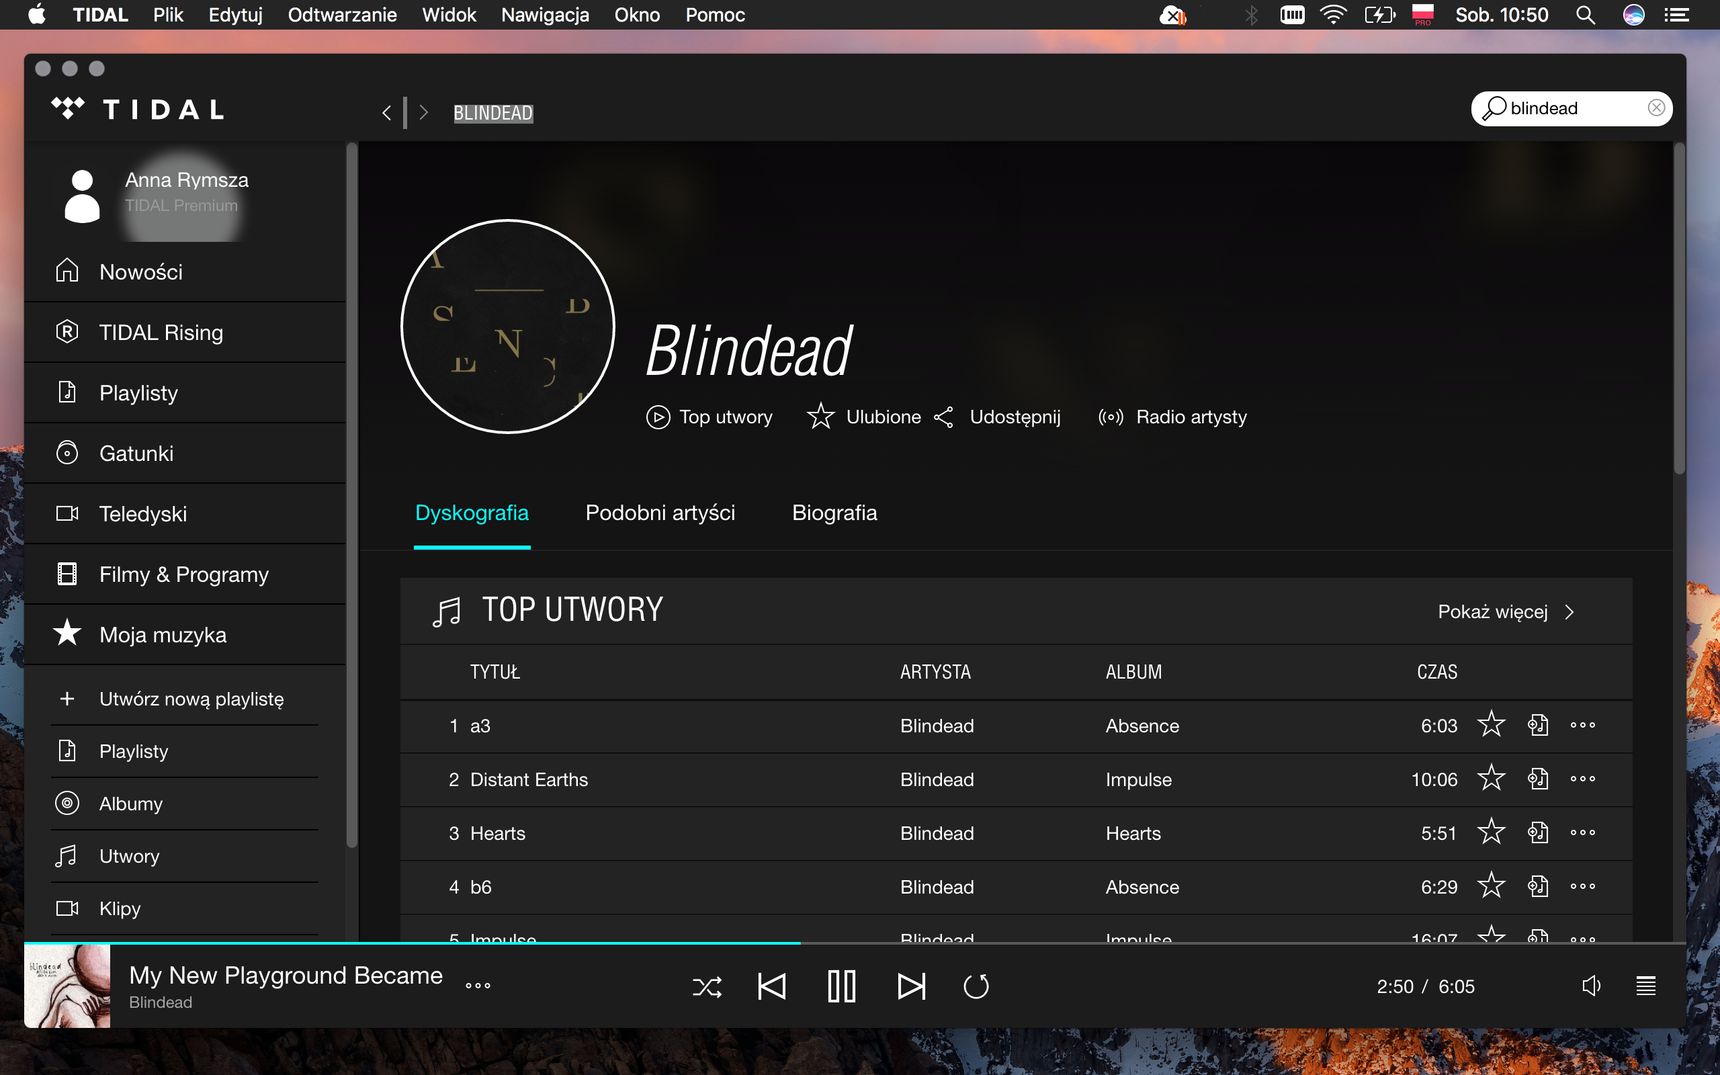The height and width of the screenshot is (1075, 1720).
Task: Clear the blindead search query
Action: coord(1656,108)
